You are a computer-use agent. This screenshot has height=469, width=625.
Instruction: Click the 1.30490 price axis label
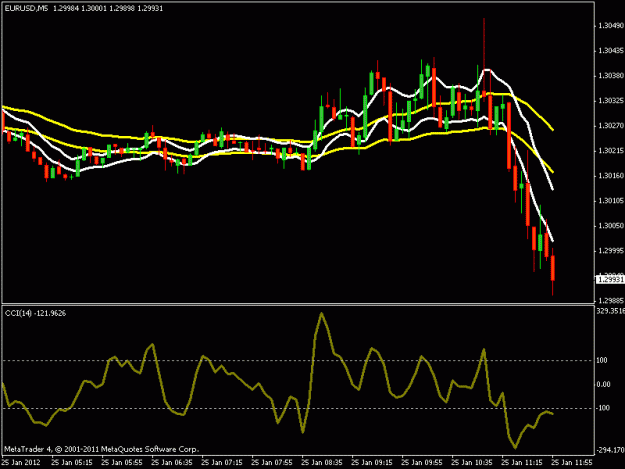tap(611, 26)
